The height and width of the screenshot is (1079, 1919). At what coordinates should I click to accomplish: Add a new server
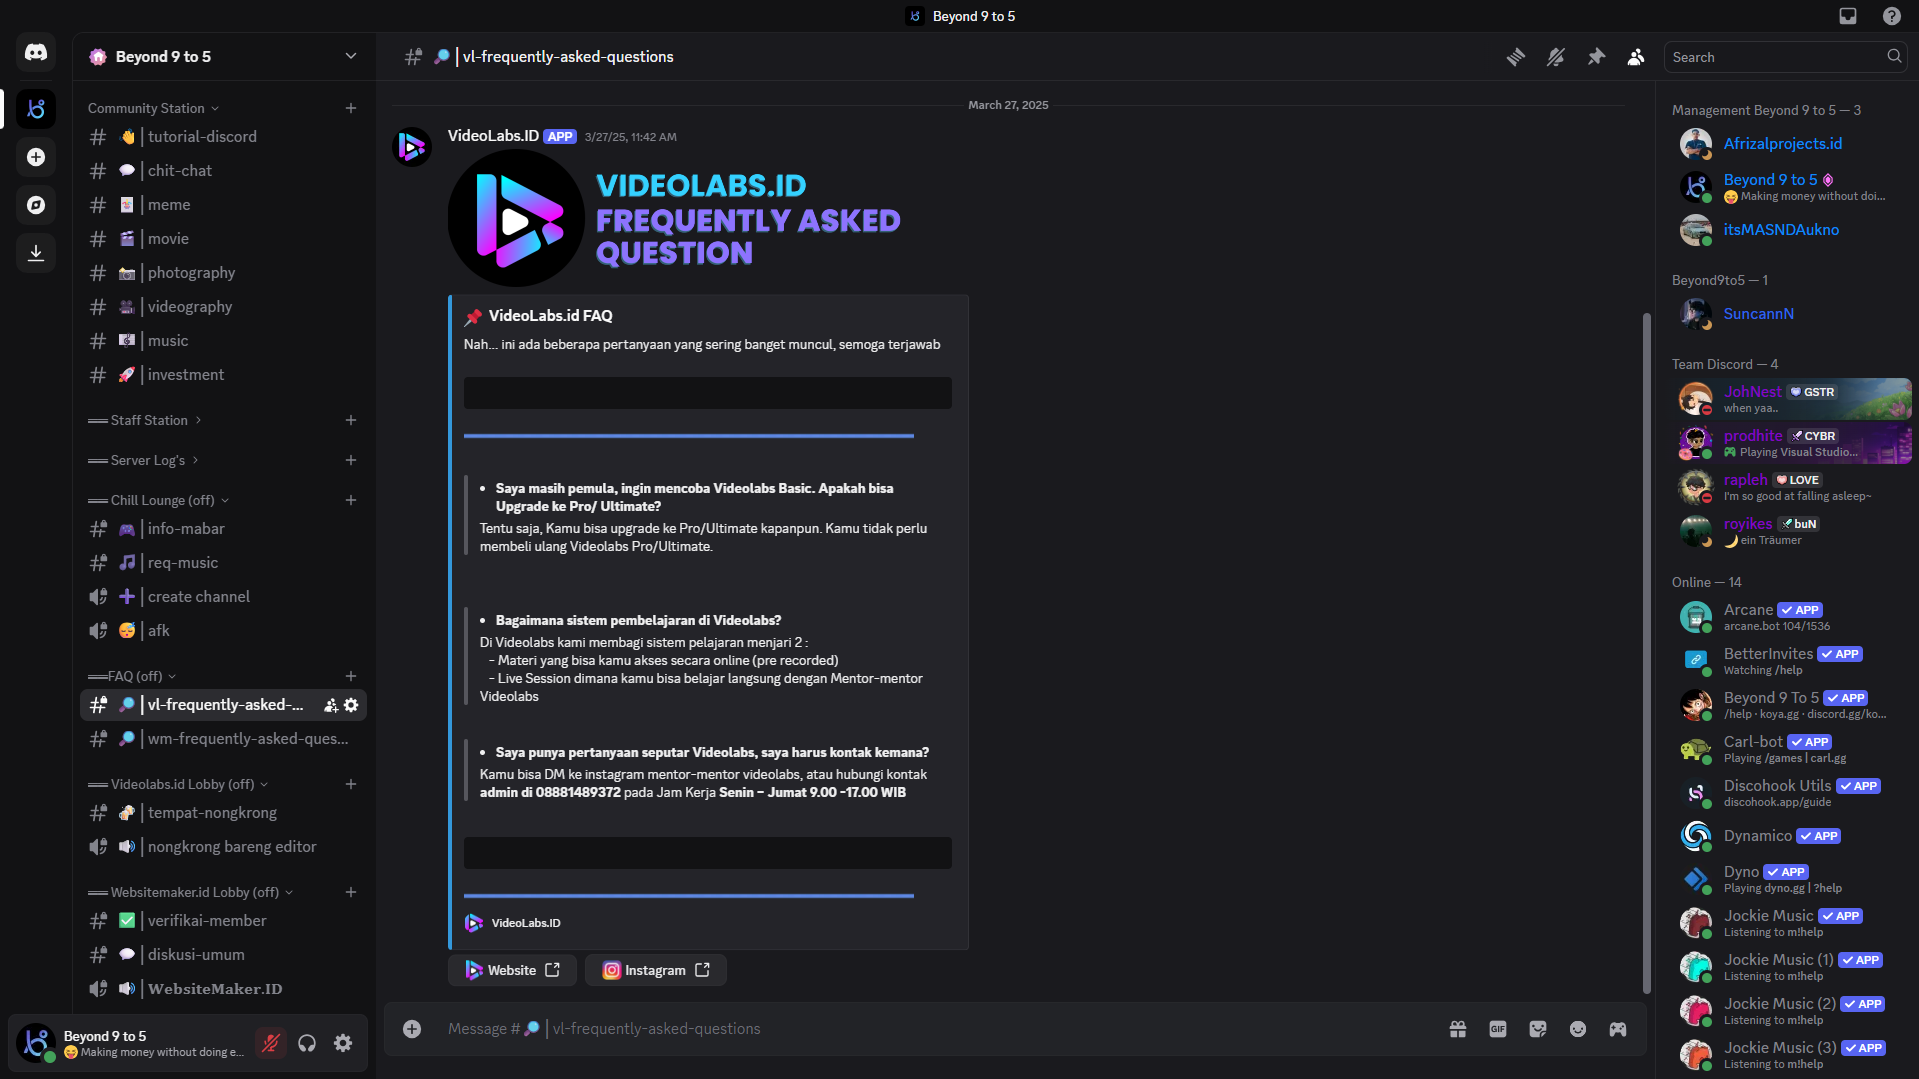coord(36,157)
